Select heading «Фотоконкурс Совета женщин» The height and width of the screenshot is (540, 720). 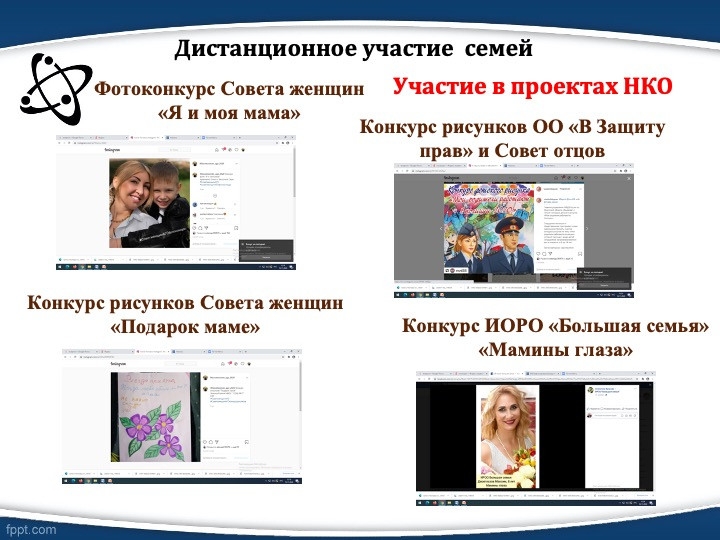(229, 89)
